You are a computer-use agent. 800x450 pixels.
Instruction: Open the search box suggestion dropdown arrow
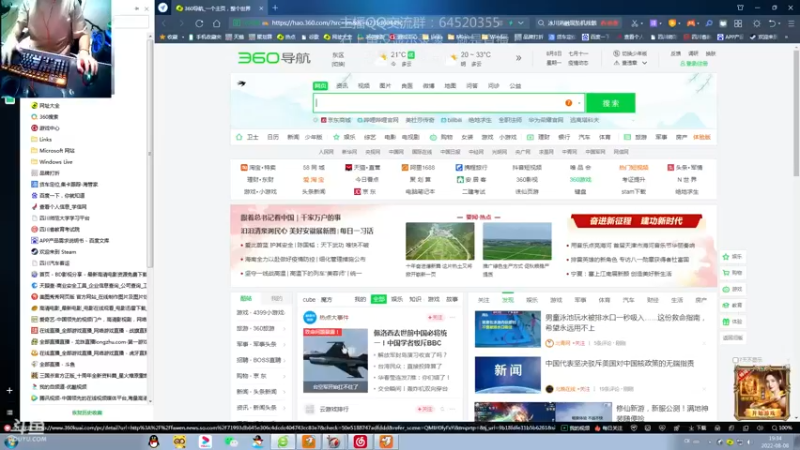pyautogui.click(x=579, y=103)
